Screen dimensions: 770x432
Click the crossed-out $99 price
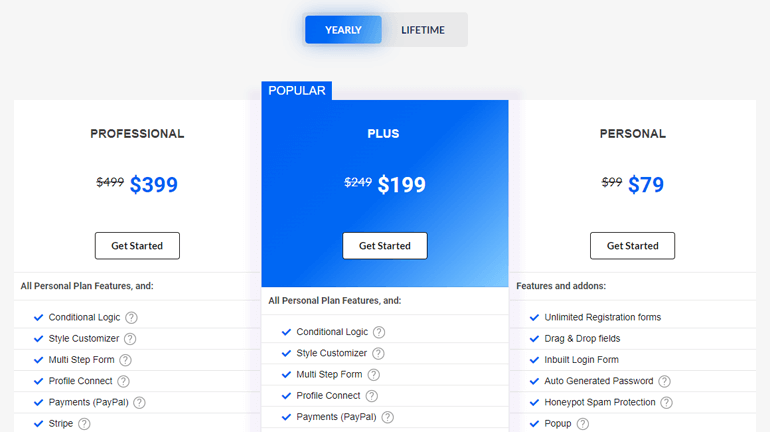[x=612, y=182]
